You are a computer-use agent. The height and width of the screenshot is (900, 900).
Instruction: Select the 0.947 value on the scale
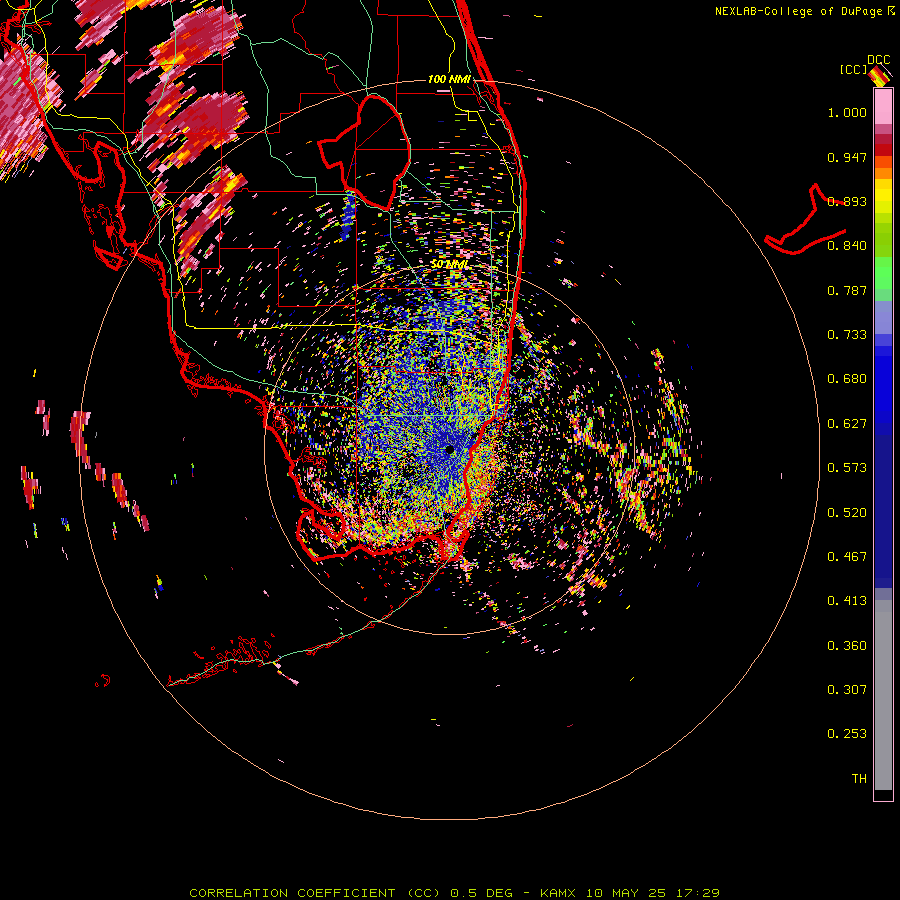[x=847, y=157]
